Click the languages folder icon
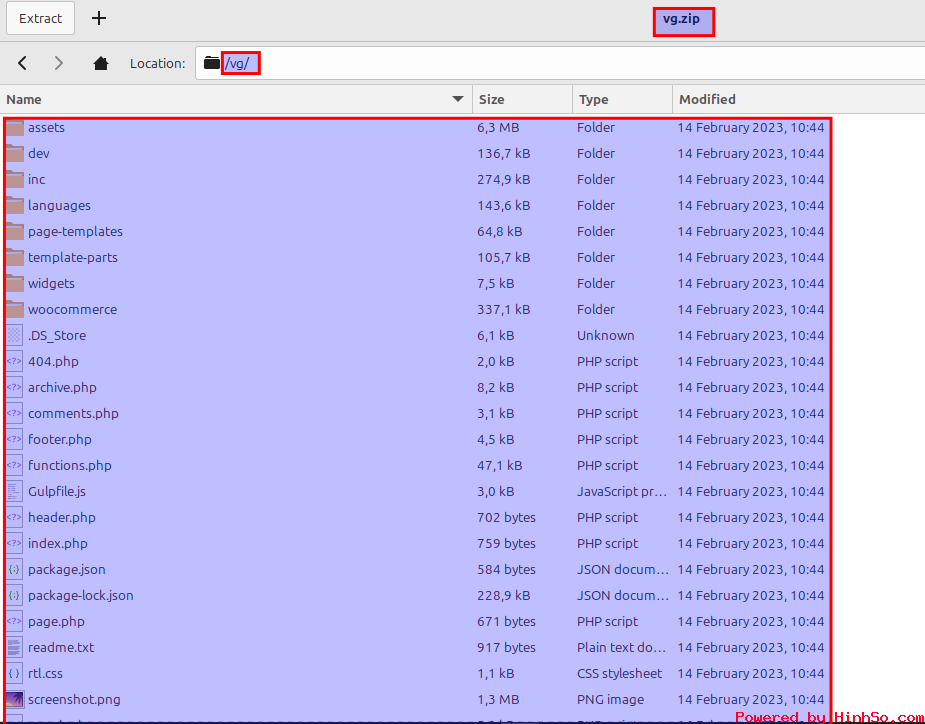The height and width of the screenshot is (724, 925). pyautogui.click(x=15, y=205)
